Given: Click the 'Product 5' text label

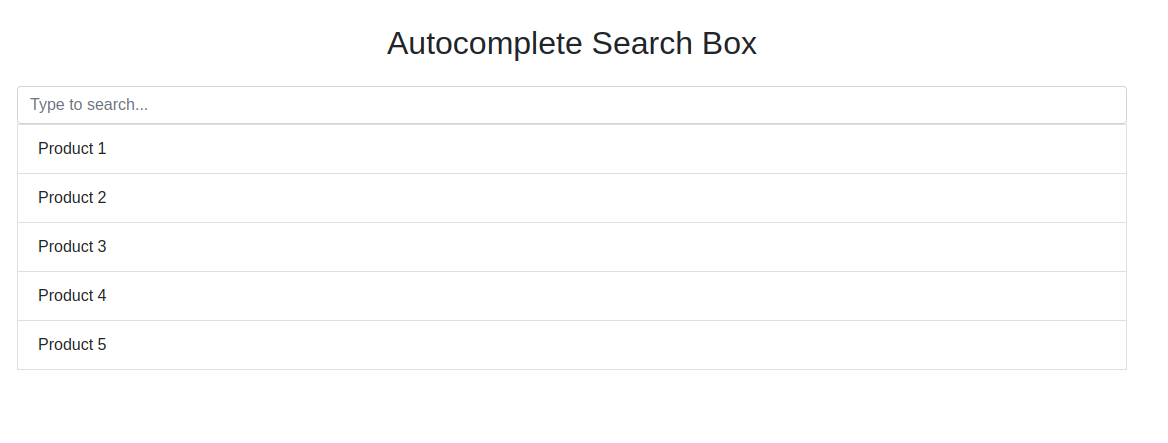Looking at the screenshot, I should click(x=72, y=345).
